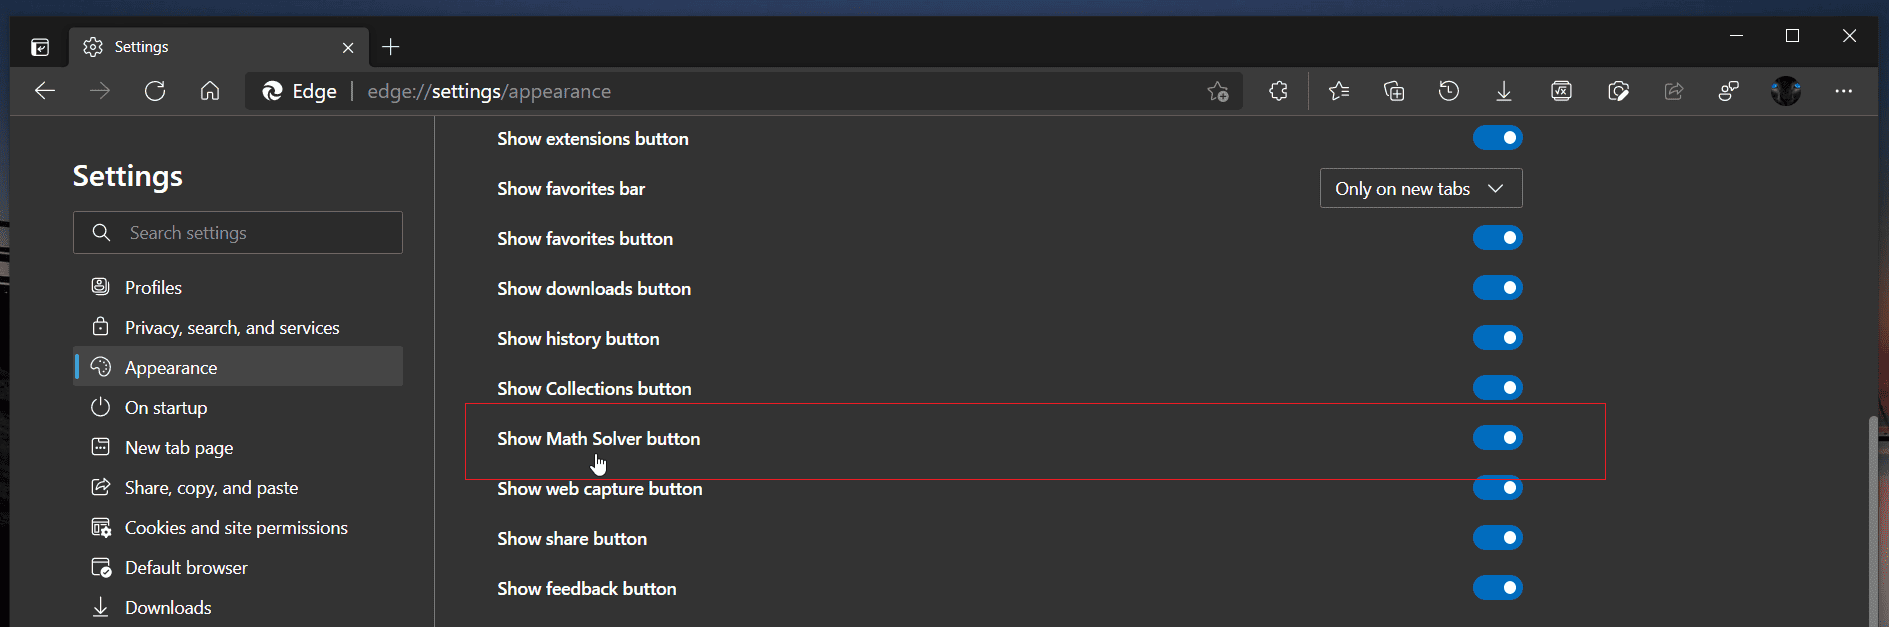Toggle Show feedback button switch
Viewport: 1889px width, 627px height.
click(1497, 588)
